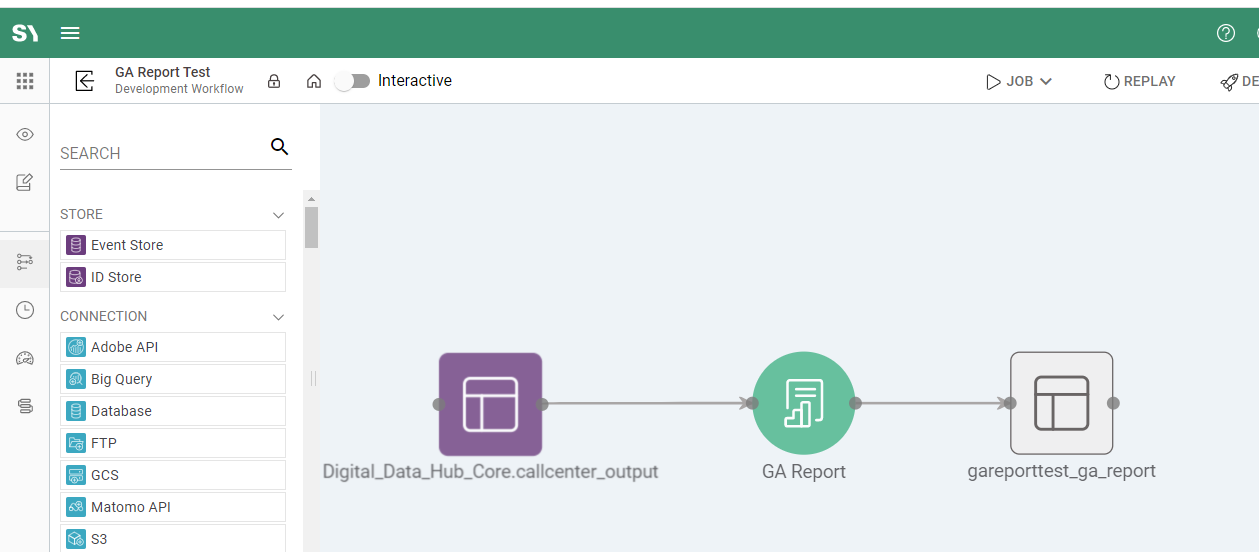Select S3 connection

click(173, 538)
